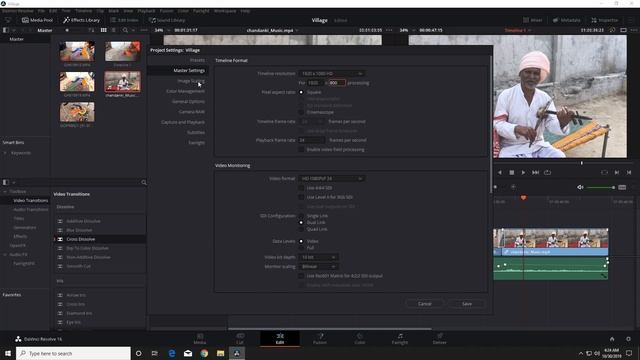Click the media pool search magnifier icon
This screenshot has height=360, width=640.
(x=125, y=30)
